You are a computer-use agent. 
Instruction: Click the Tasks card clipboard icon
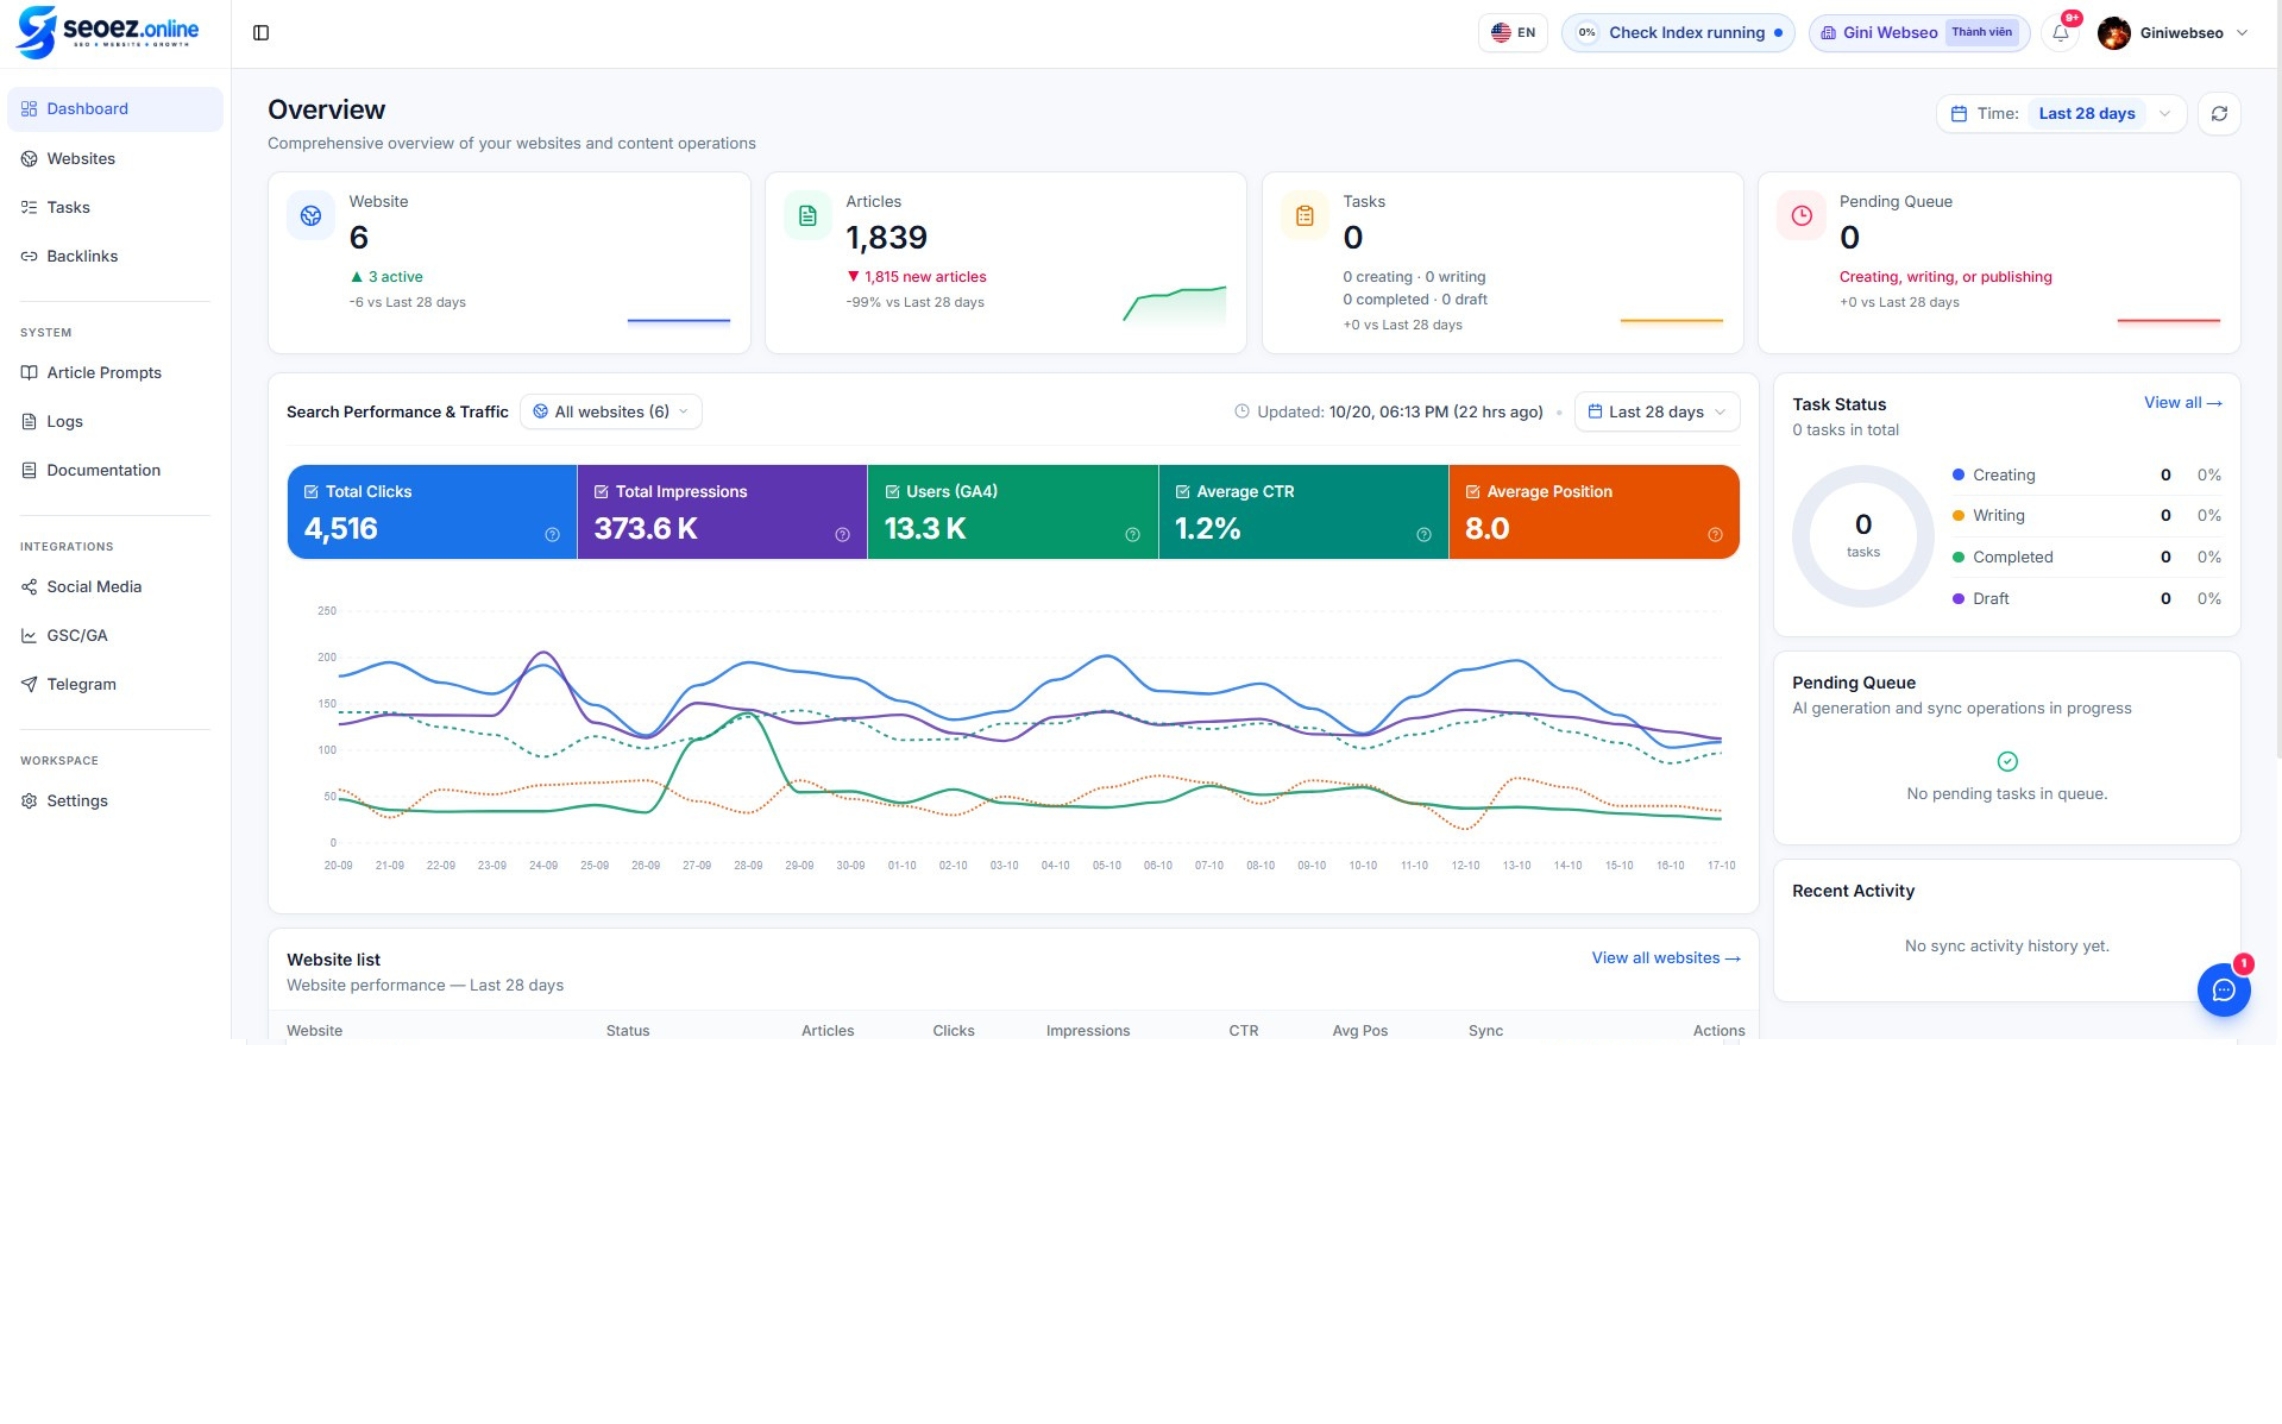point(1304,215)
